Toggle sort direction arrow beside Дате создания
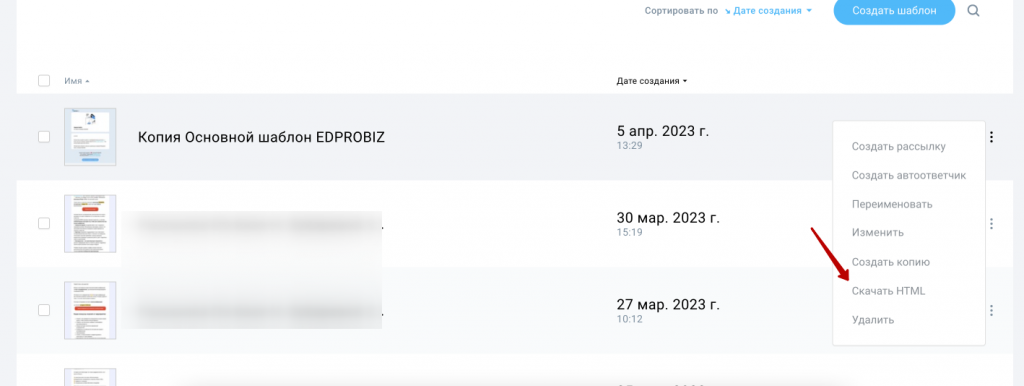 (728, 11)
